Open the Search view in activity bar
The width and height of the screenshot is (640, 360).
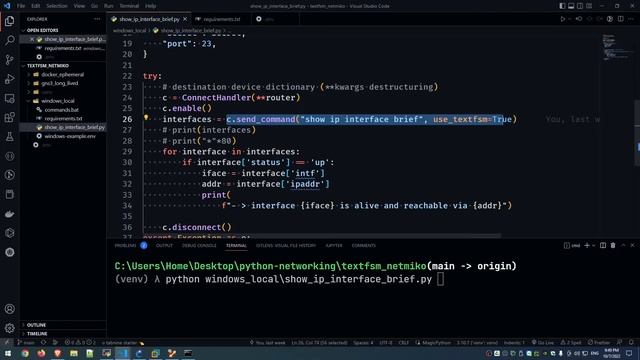tap(9, 40)
